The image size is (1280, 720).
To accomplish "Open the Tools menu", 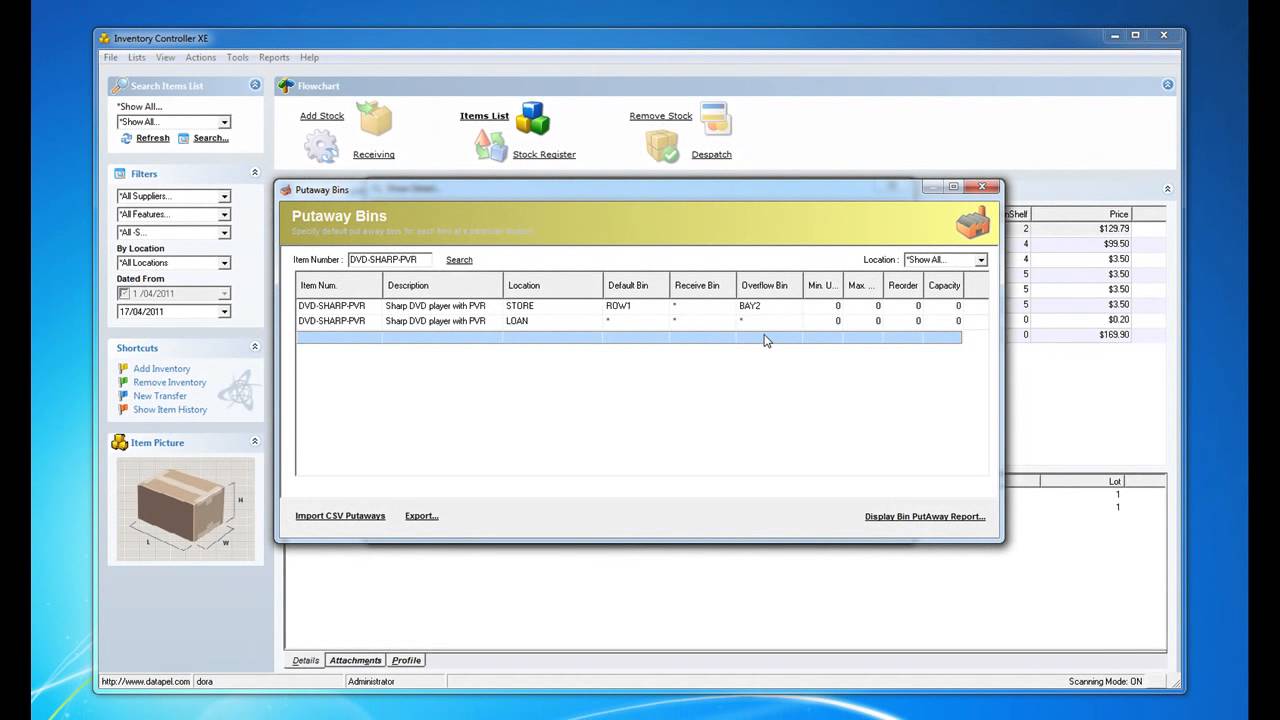I will pos(237,58).
